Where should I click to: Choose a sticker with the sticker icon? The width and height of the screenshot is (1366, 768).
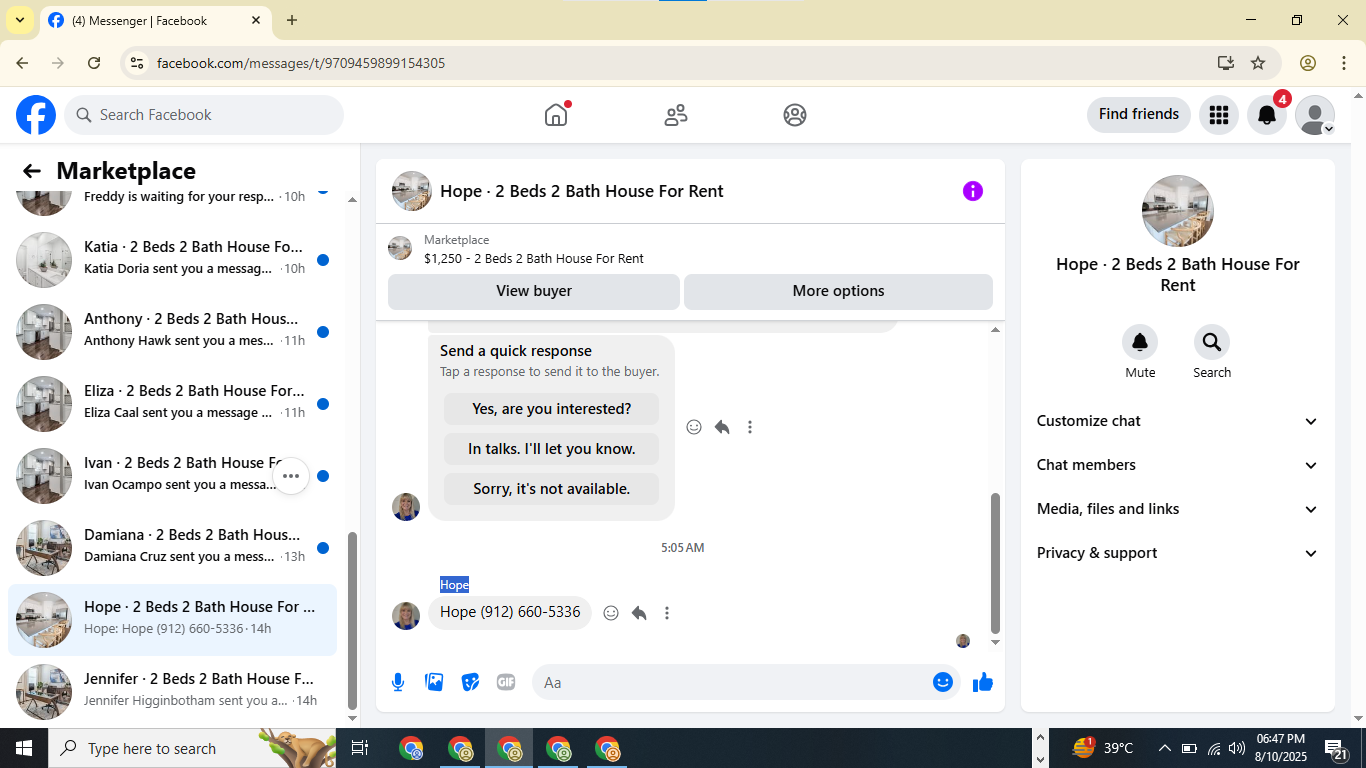(470, 682)
